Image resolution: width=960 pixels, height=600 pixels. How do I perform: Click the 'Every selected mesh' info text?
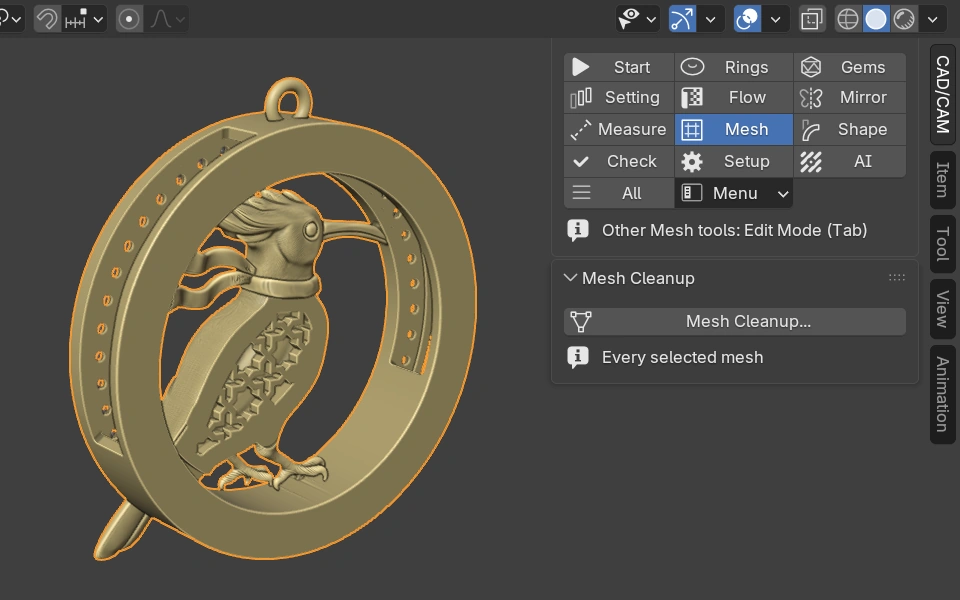click(682, 358)
